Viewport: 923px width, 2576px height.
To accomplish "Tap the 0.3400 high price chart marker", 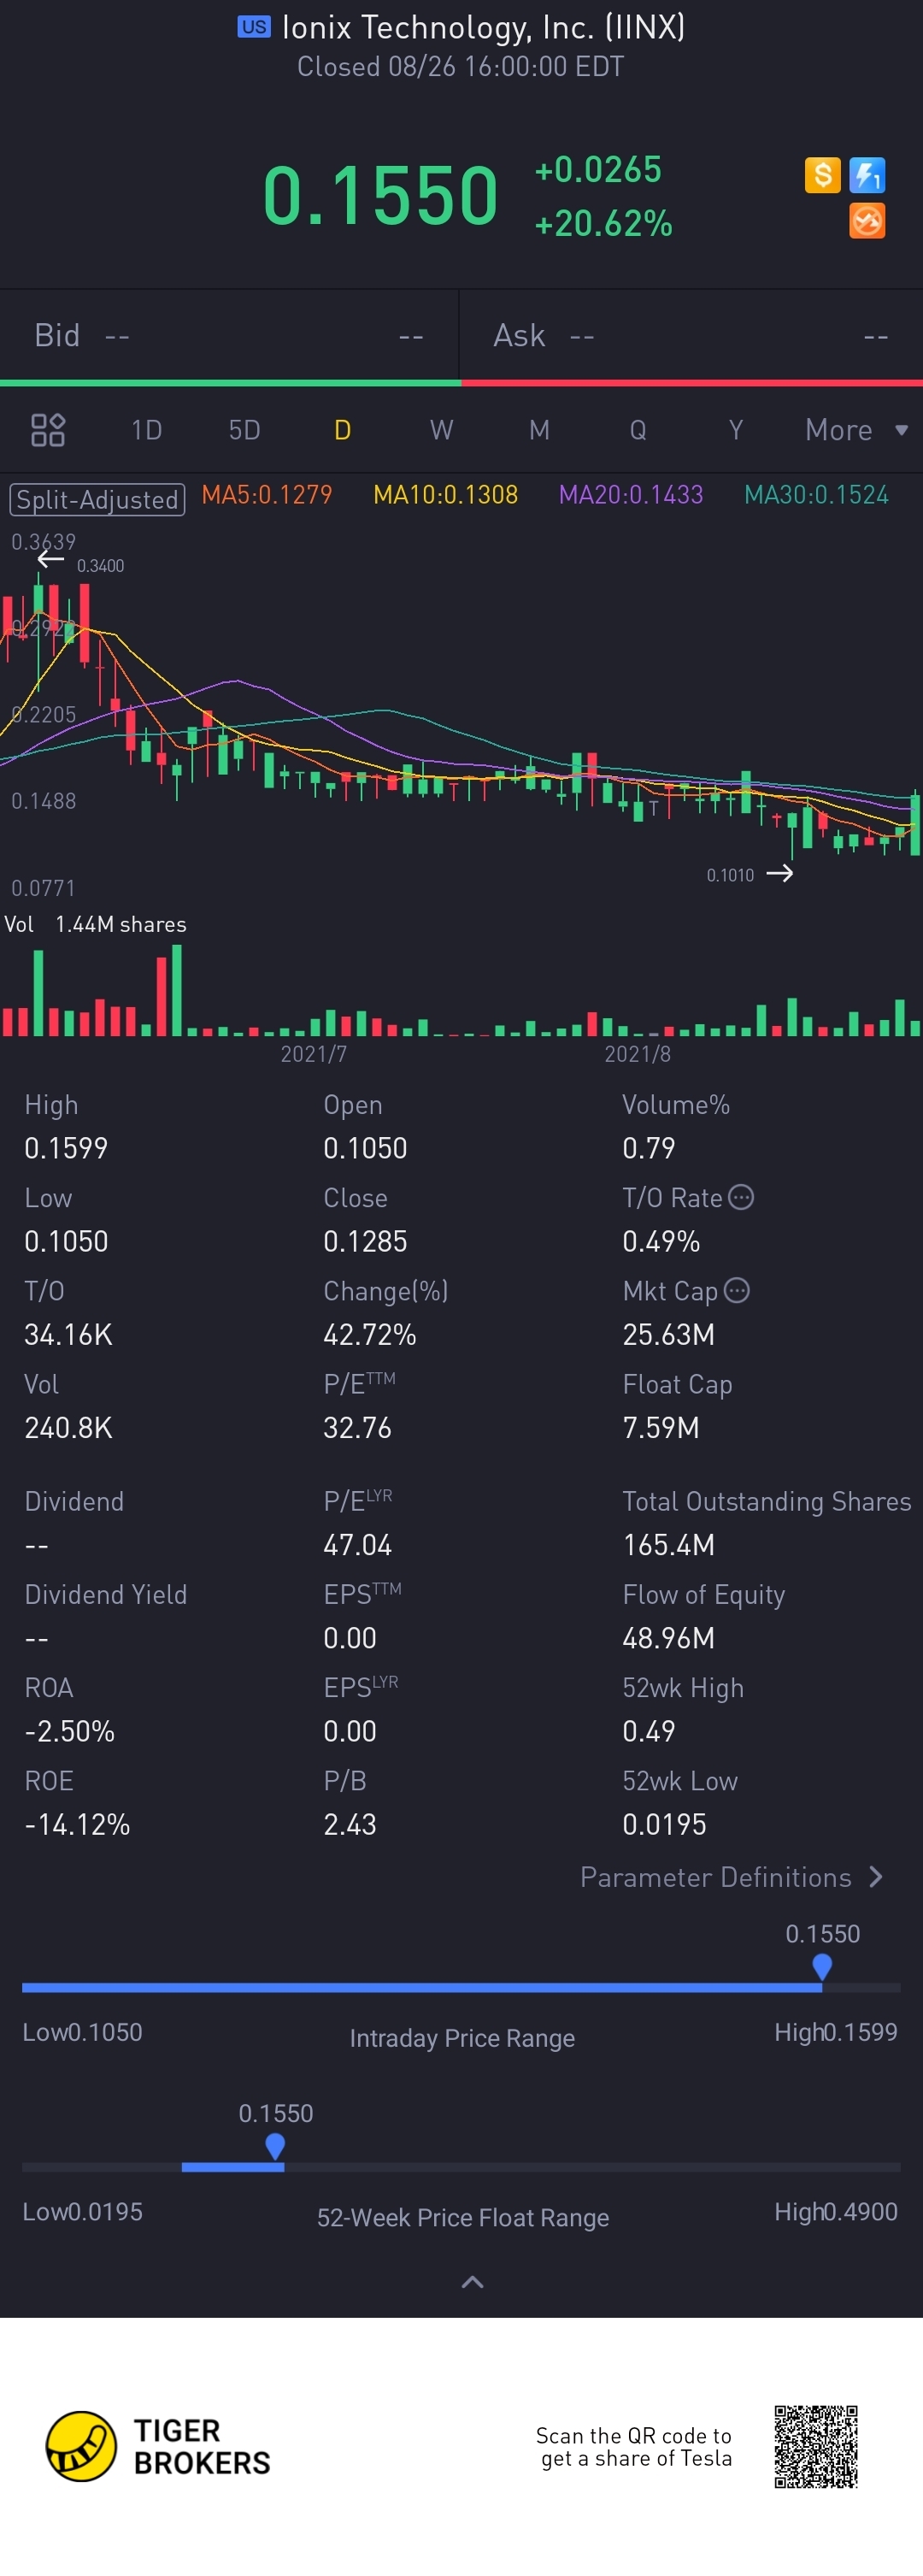I will pos(81,563).
